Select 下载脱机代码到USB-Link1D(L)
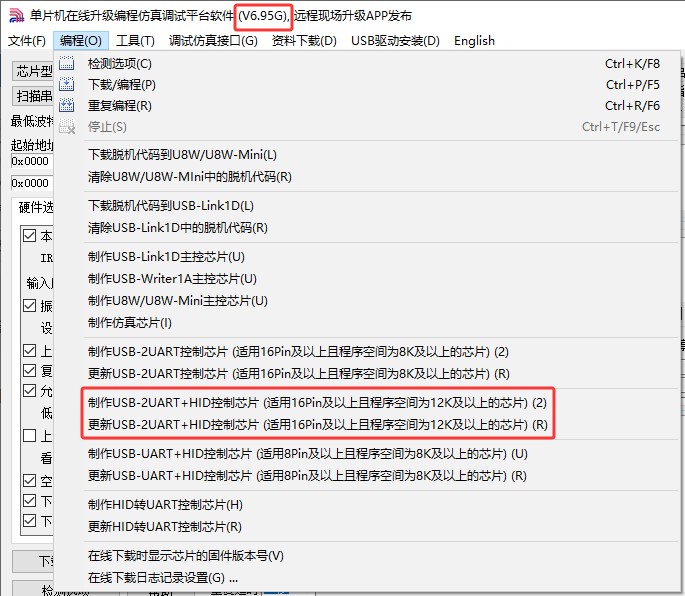 [367, 206]
